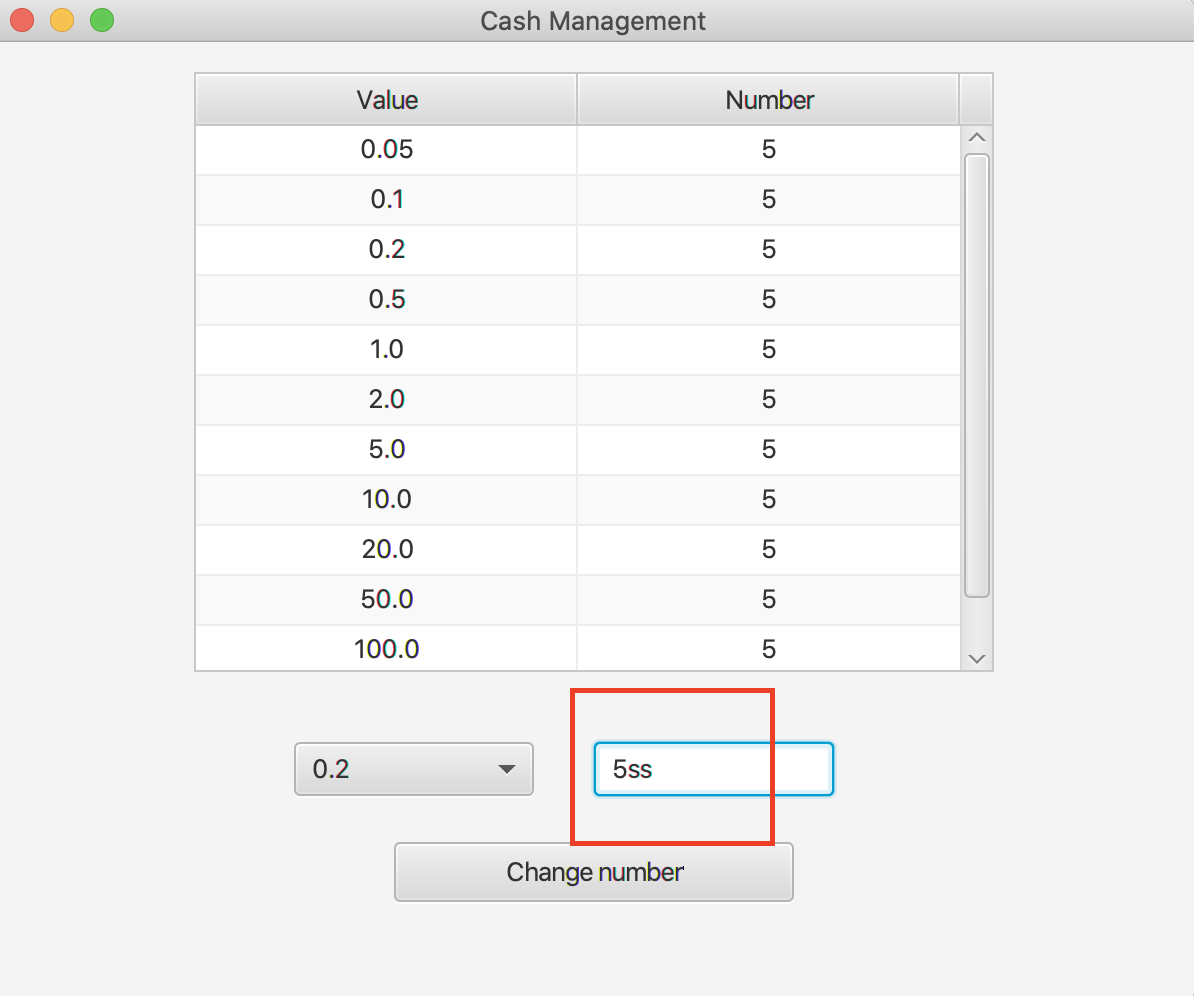
Task: Focus the text field containing 5ss
Action: [x=714, y=769]
